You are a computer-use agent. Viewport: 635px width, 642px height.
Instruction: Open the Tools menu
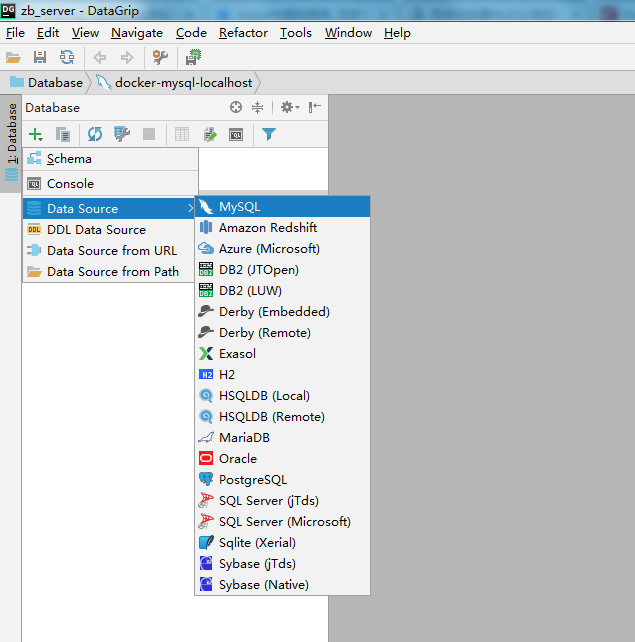296,33
